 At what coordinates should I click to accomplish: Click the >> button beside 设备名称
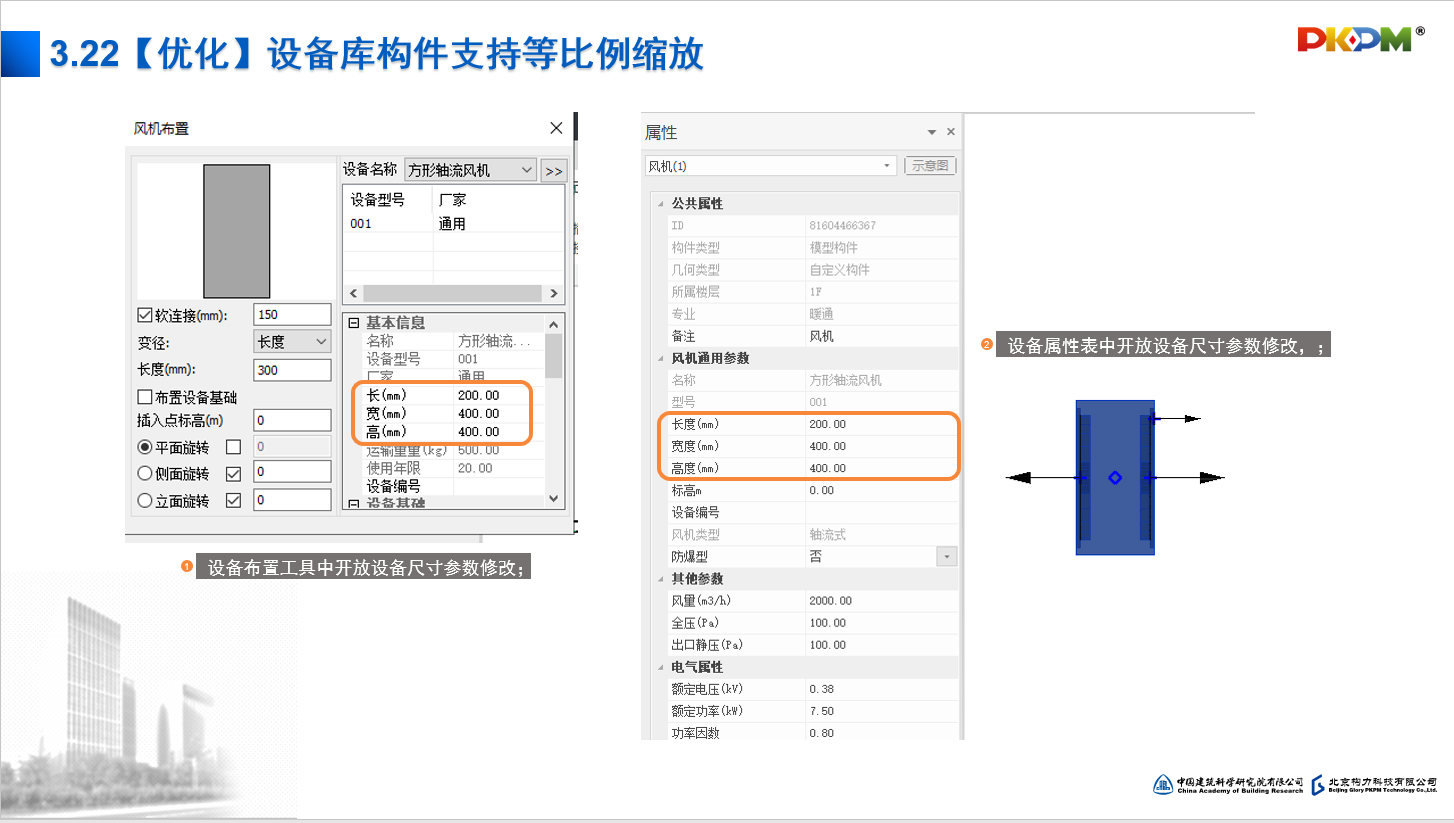(x=554, y=171)
